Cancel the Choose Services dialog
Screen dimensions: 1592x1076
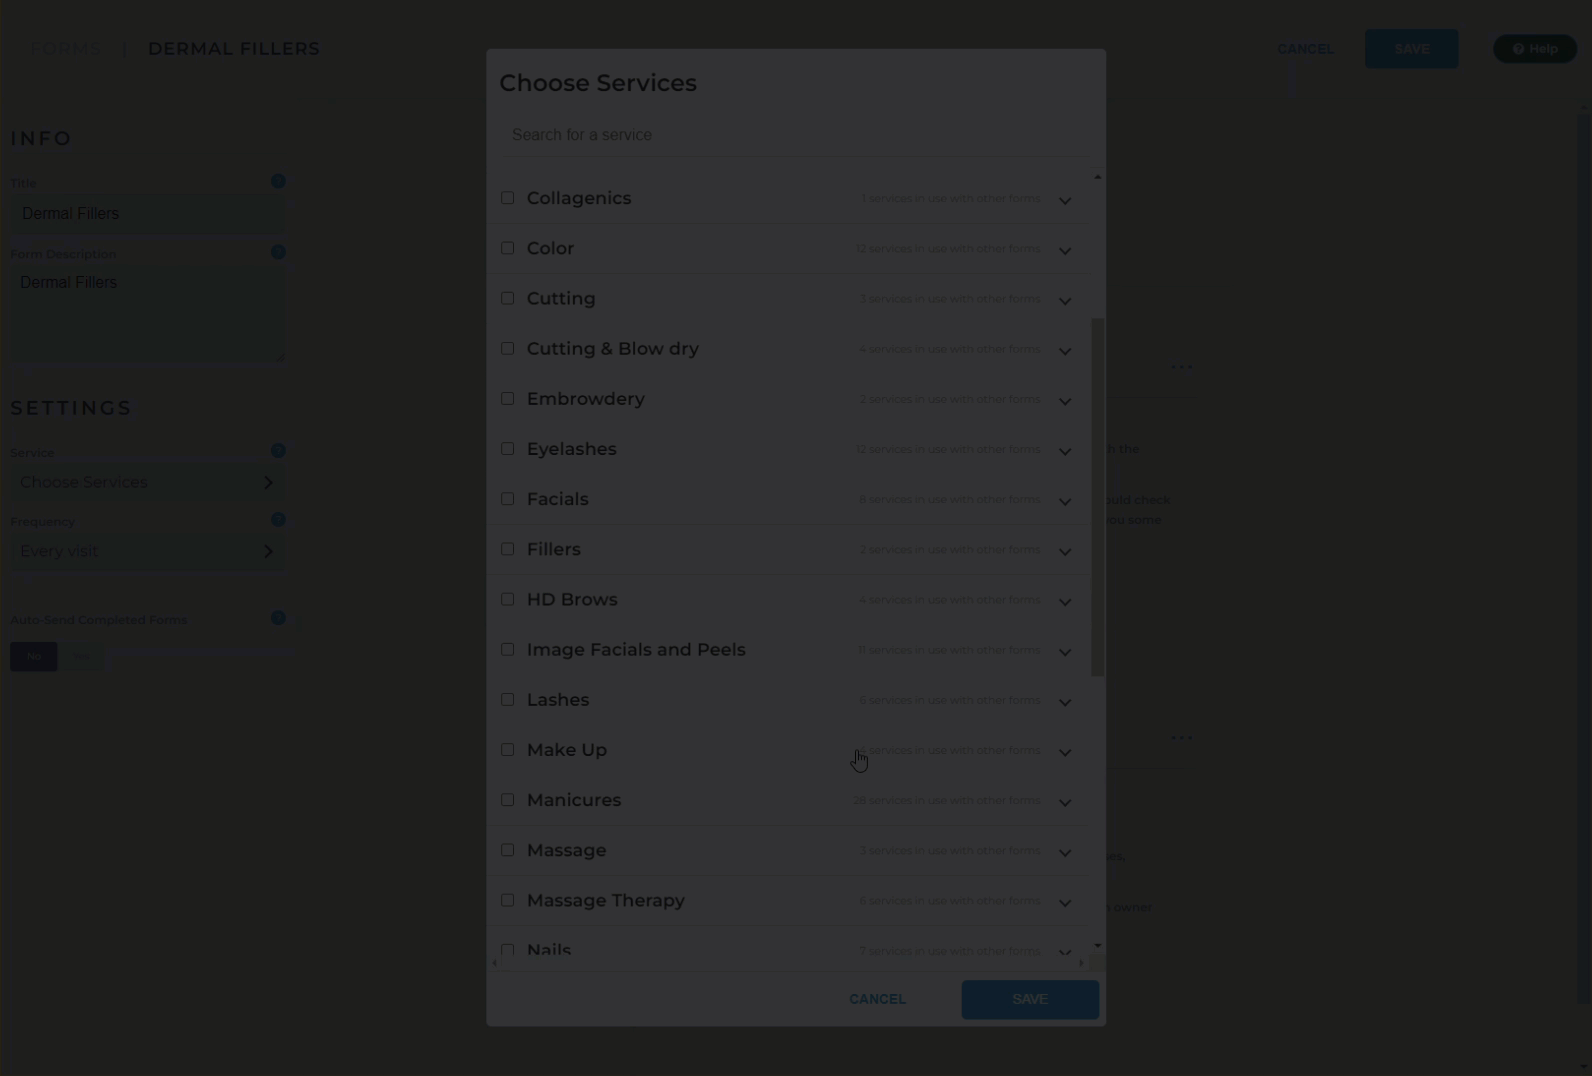coord(877,999)
